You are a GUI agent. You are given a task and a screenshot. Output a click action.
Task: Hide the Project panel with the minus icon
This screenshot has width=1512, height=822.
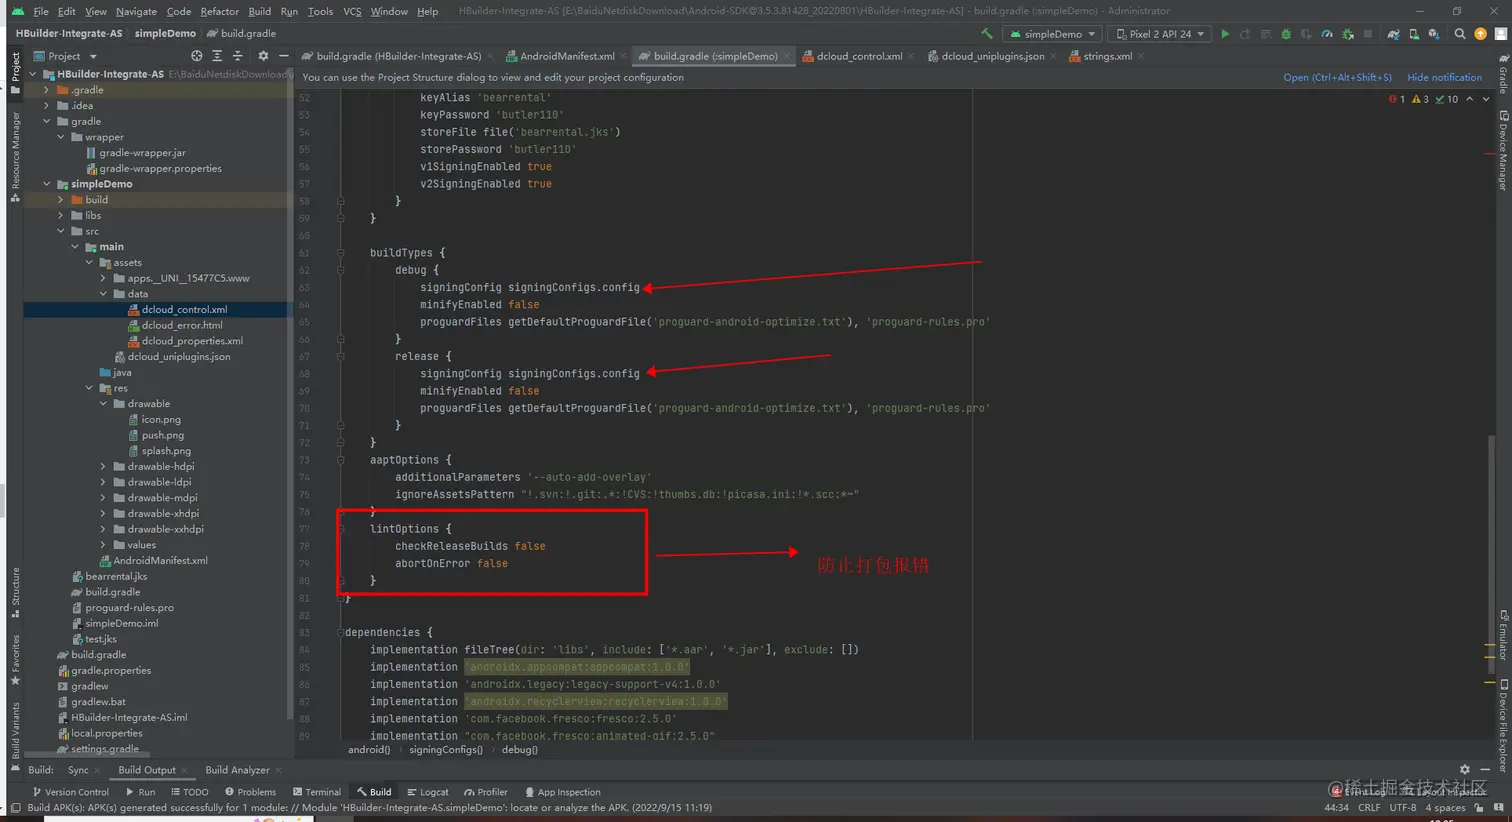tap(283, 56)
